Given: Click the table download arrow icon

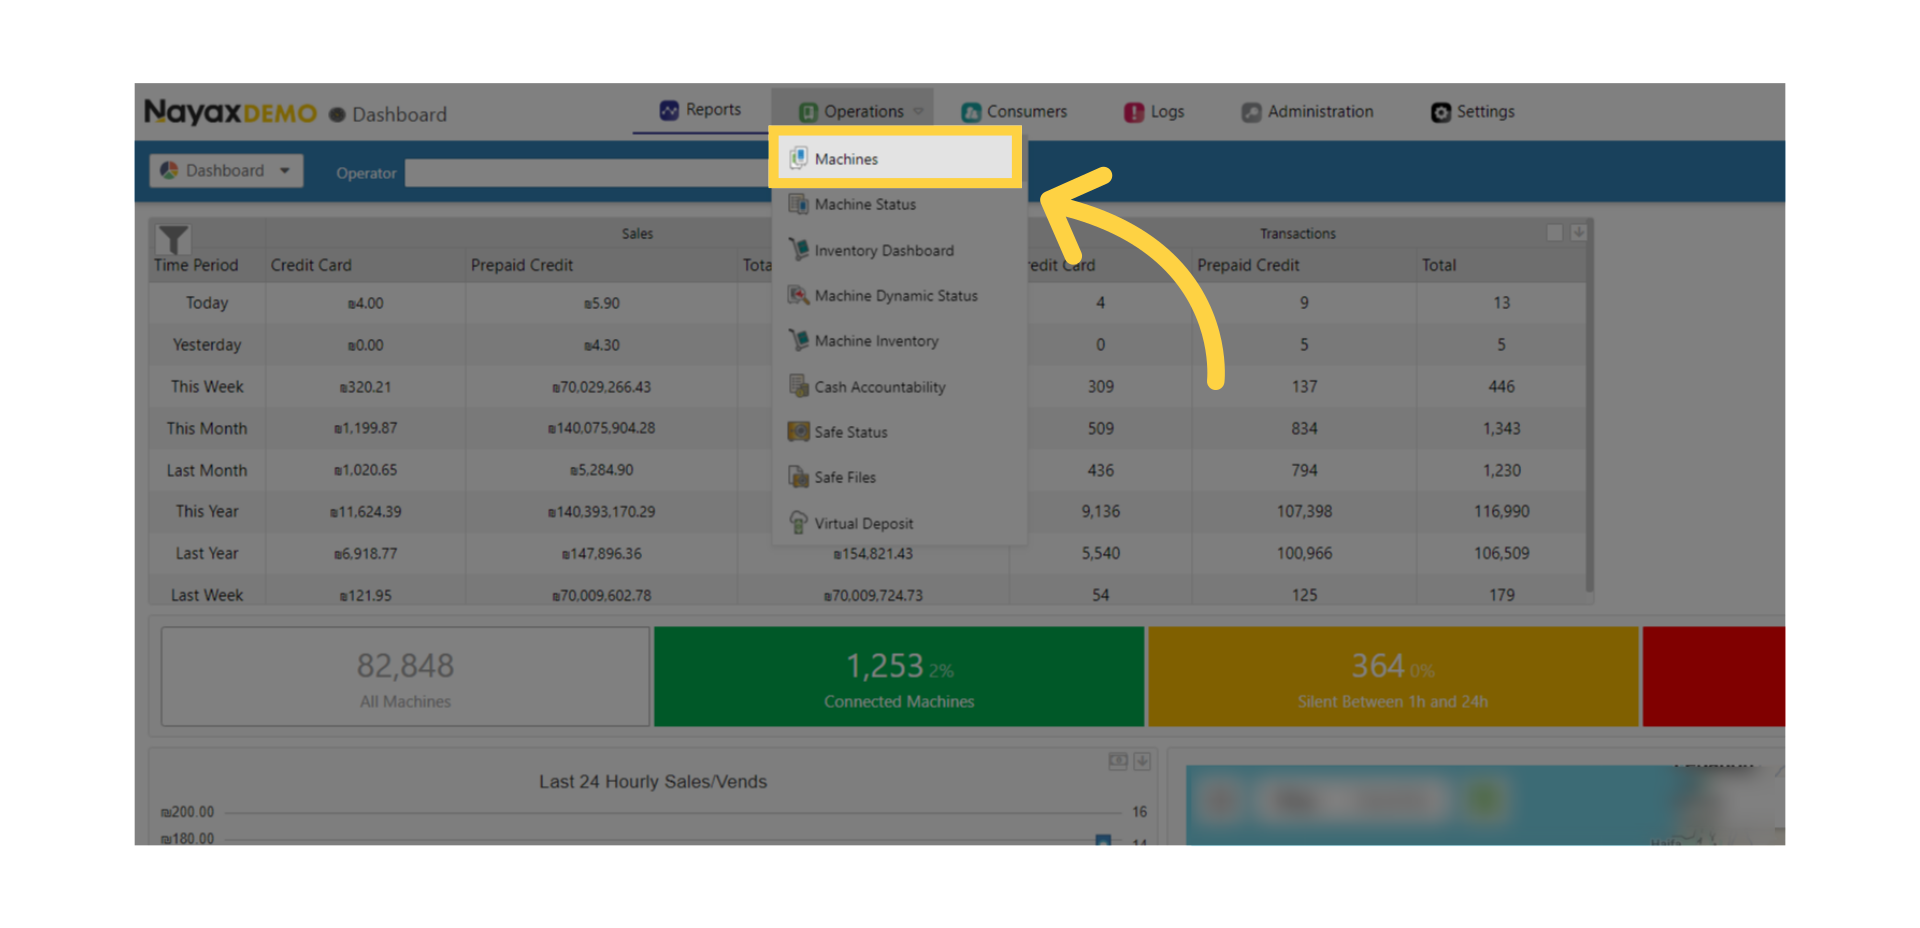Looking at the screenshot, I should [1578, 232].
